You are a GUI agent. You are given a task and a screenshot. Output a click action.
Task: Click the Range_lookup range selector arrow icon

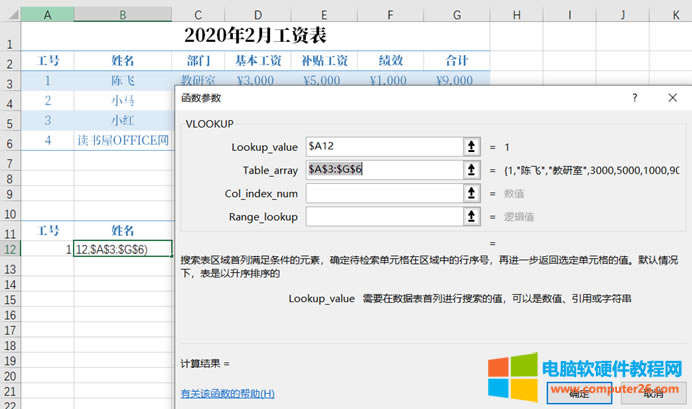[x=471, y=217]
